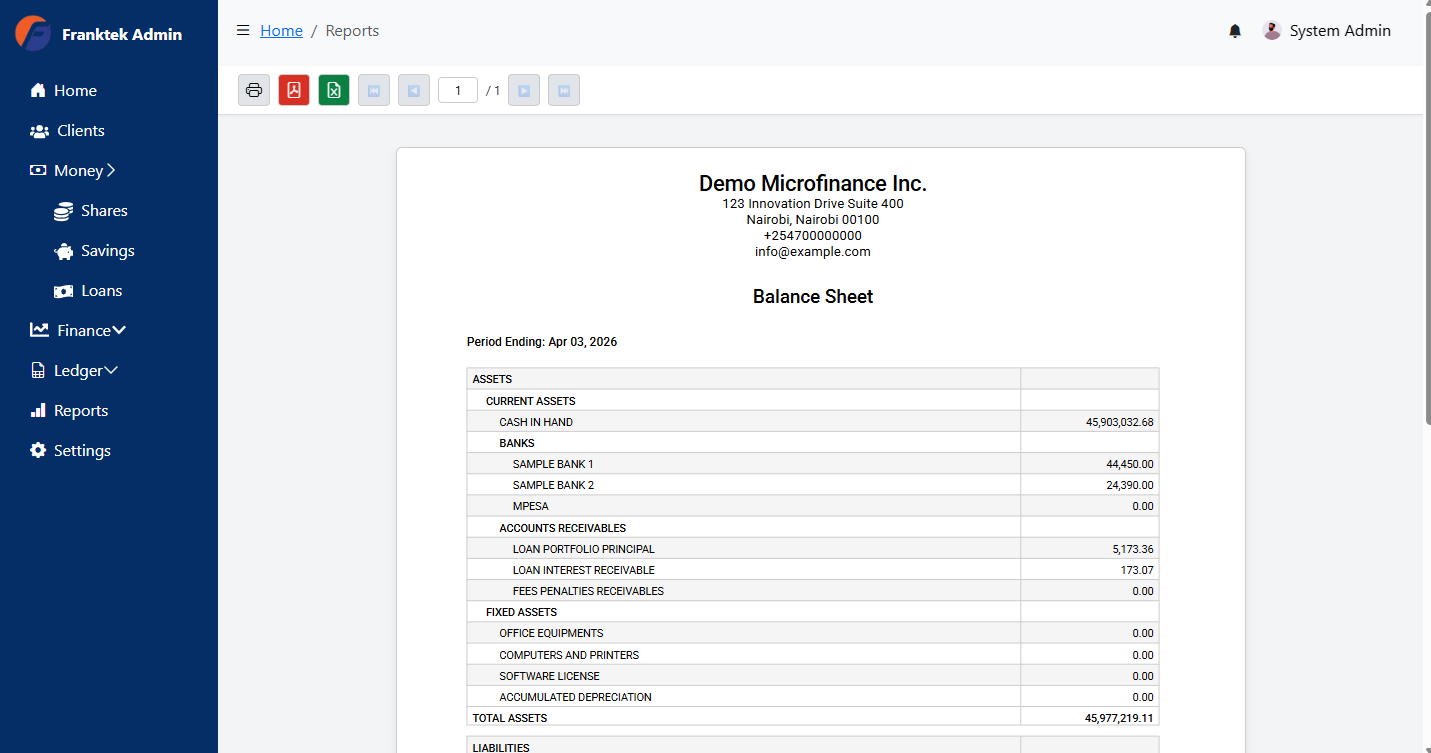
Task: Export the report to Excel
Action: pos(333,89)
